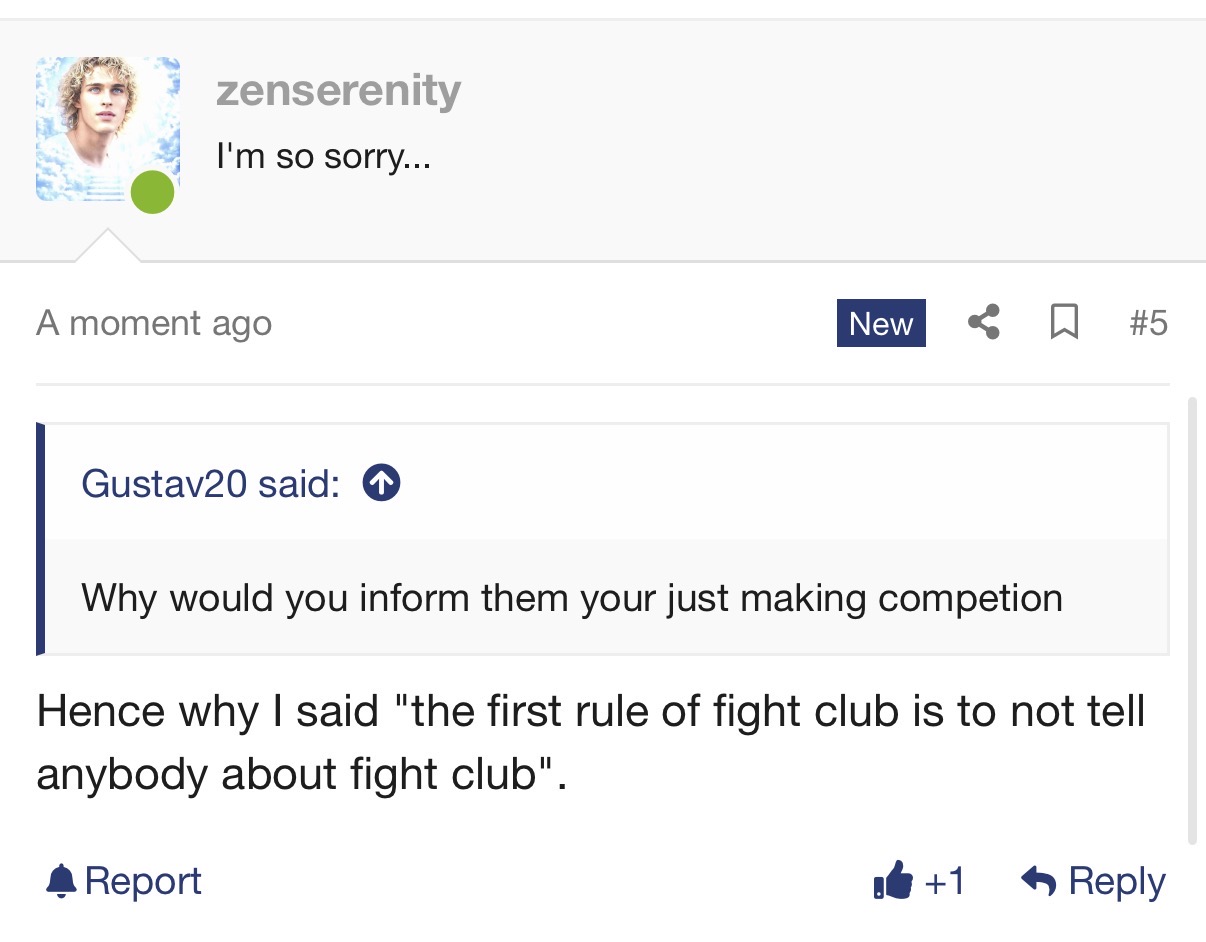Click the vertical scrollbar on the right edge

[1192, 620]
